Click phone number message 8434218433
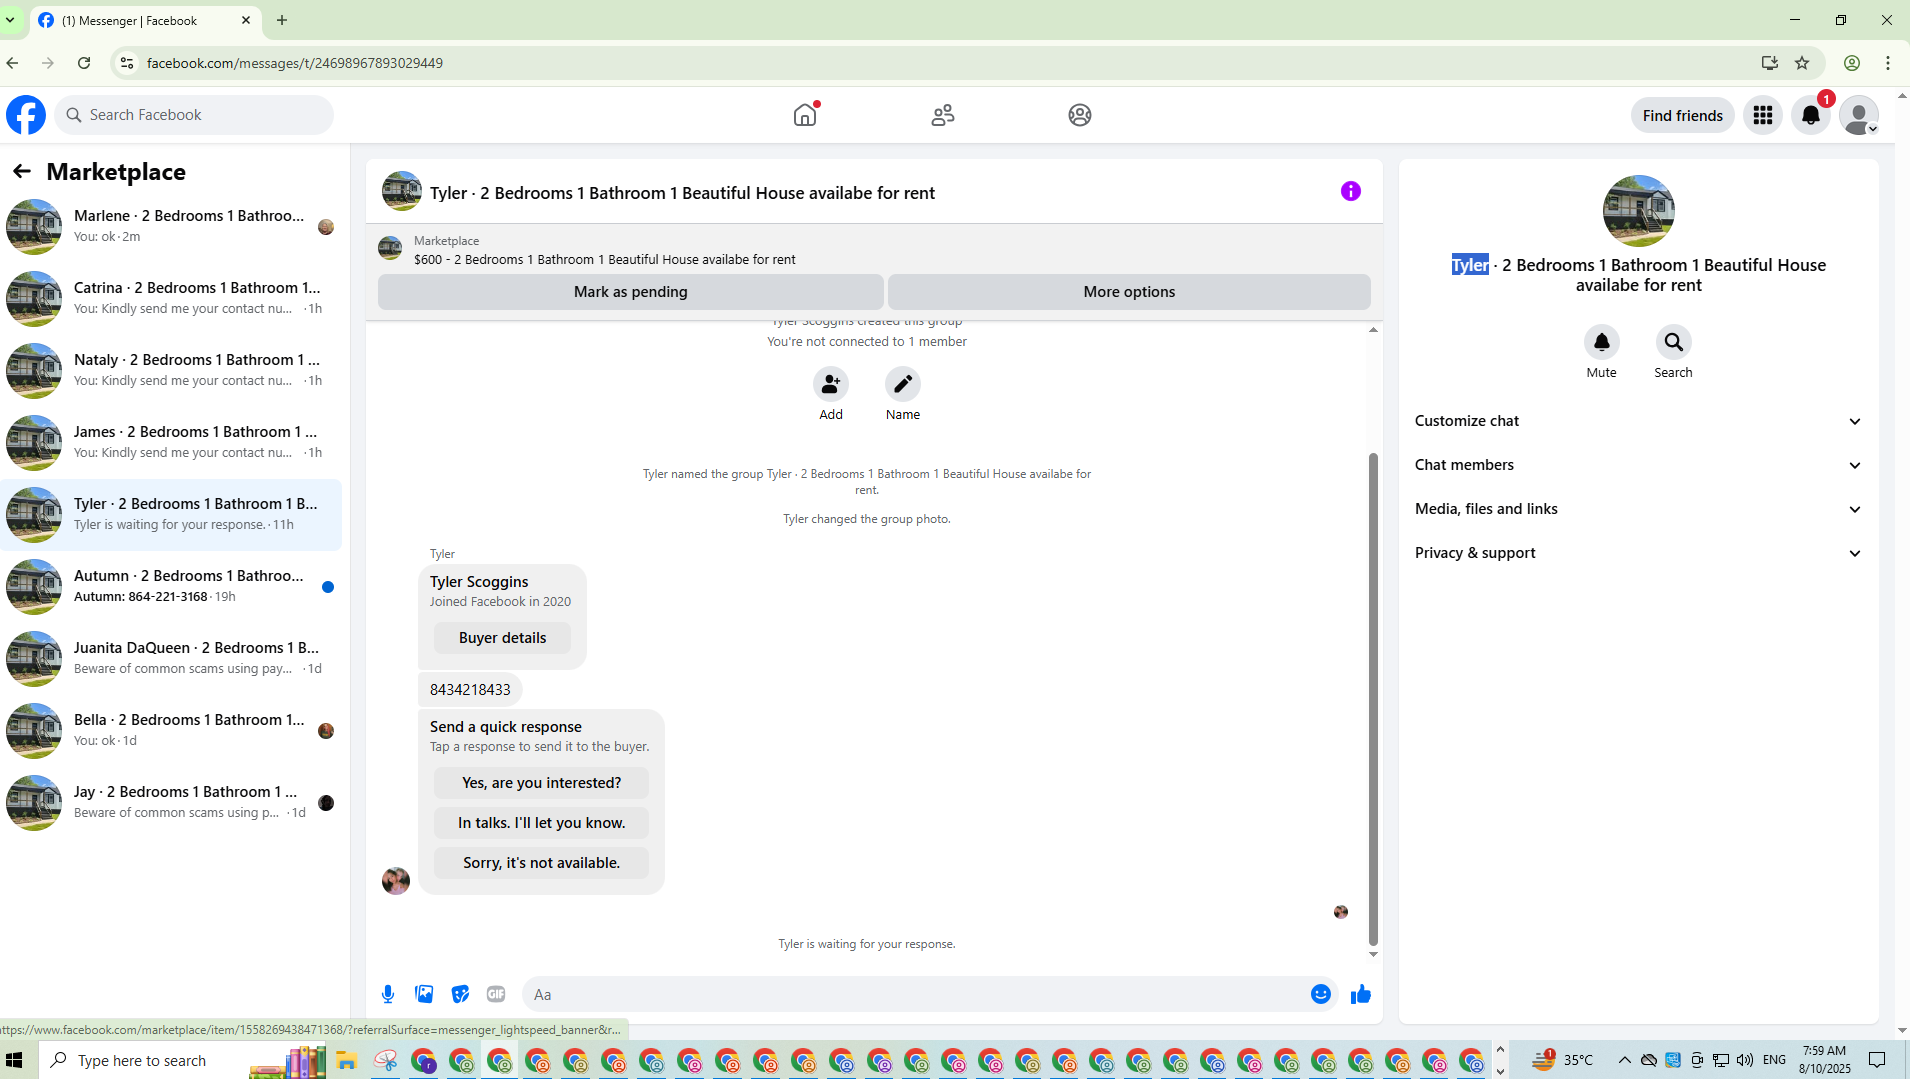The width and height of the screenshot is (1910, 1079). pyautogui.click(x=470, y=690)
